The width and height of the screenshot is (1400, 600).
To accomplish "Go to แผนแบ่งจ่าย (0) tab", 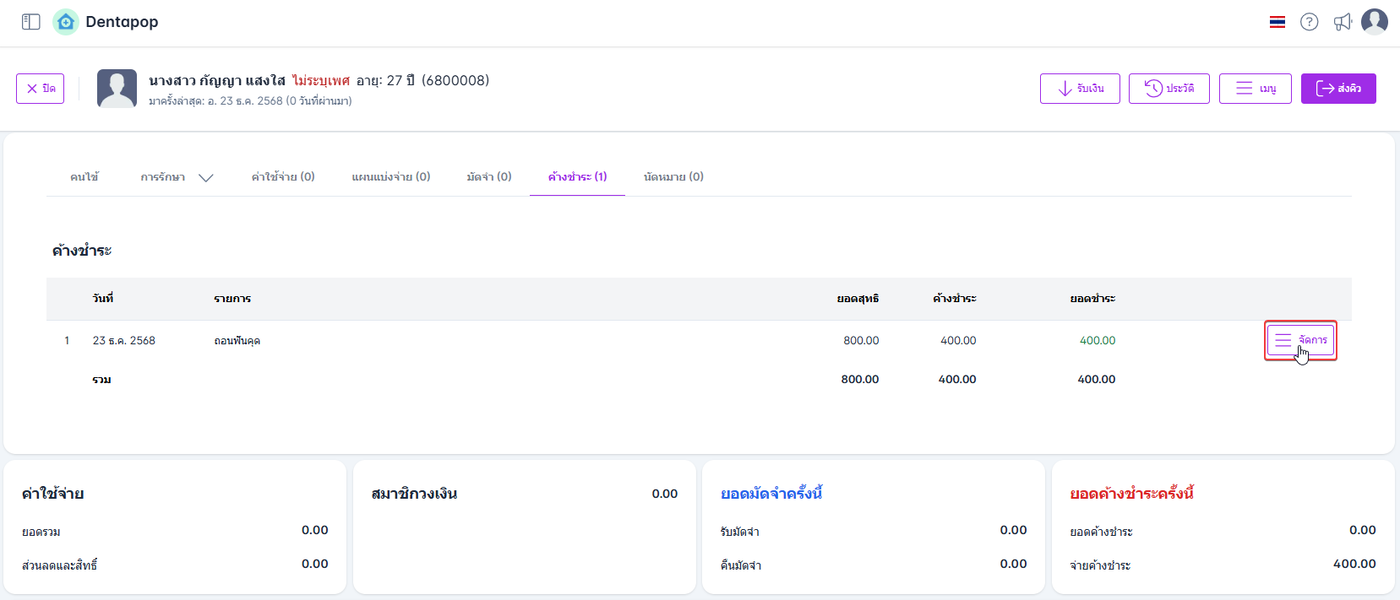I will (391, 177).
